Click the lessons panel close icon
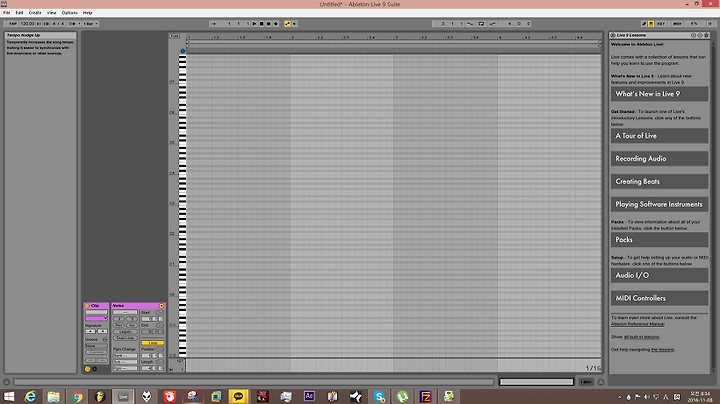 click(613, 35)
